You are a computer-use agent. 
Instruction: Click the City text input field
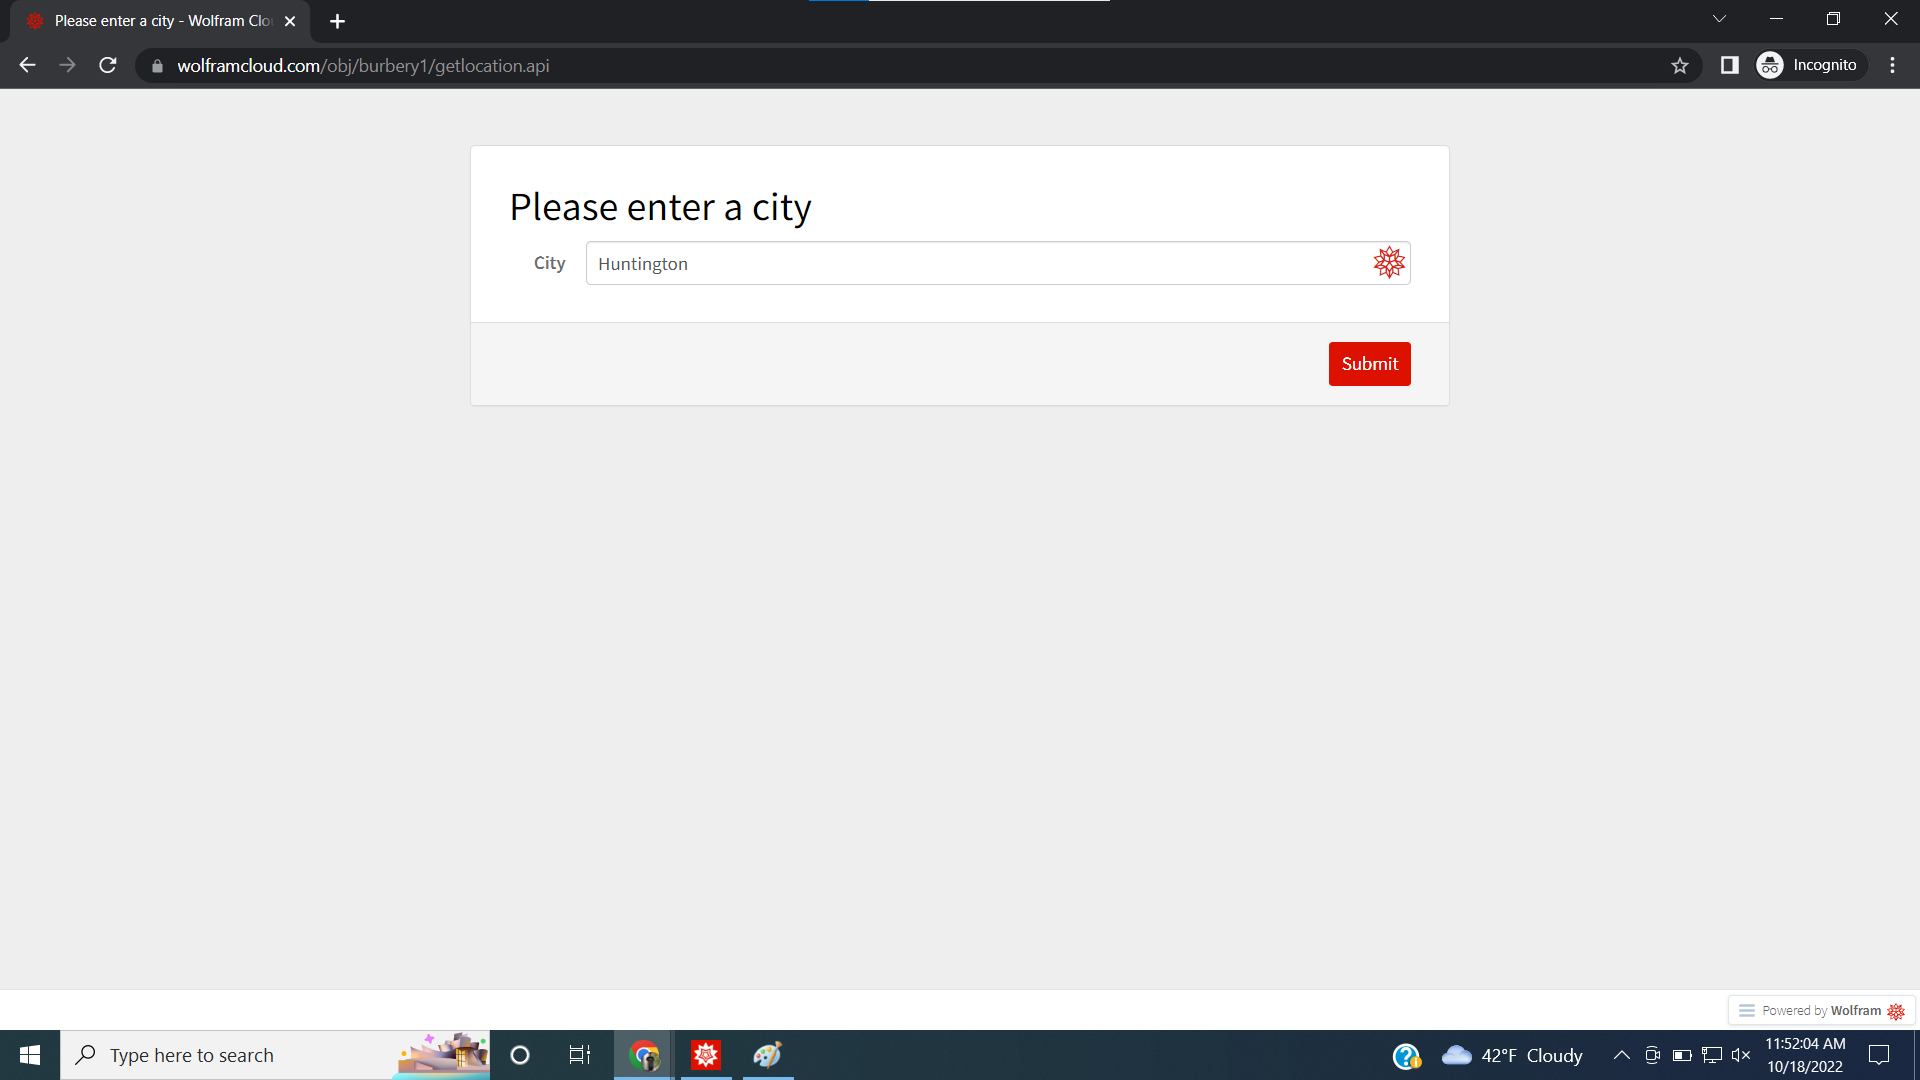(x=998, y=262)
